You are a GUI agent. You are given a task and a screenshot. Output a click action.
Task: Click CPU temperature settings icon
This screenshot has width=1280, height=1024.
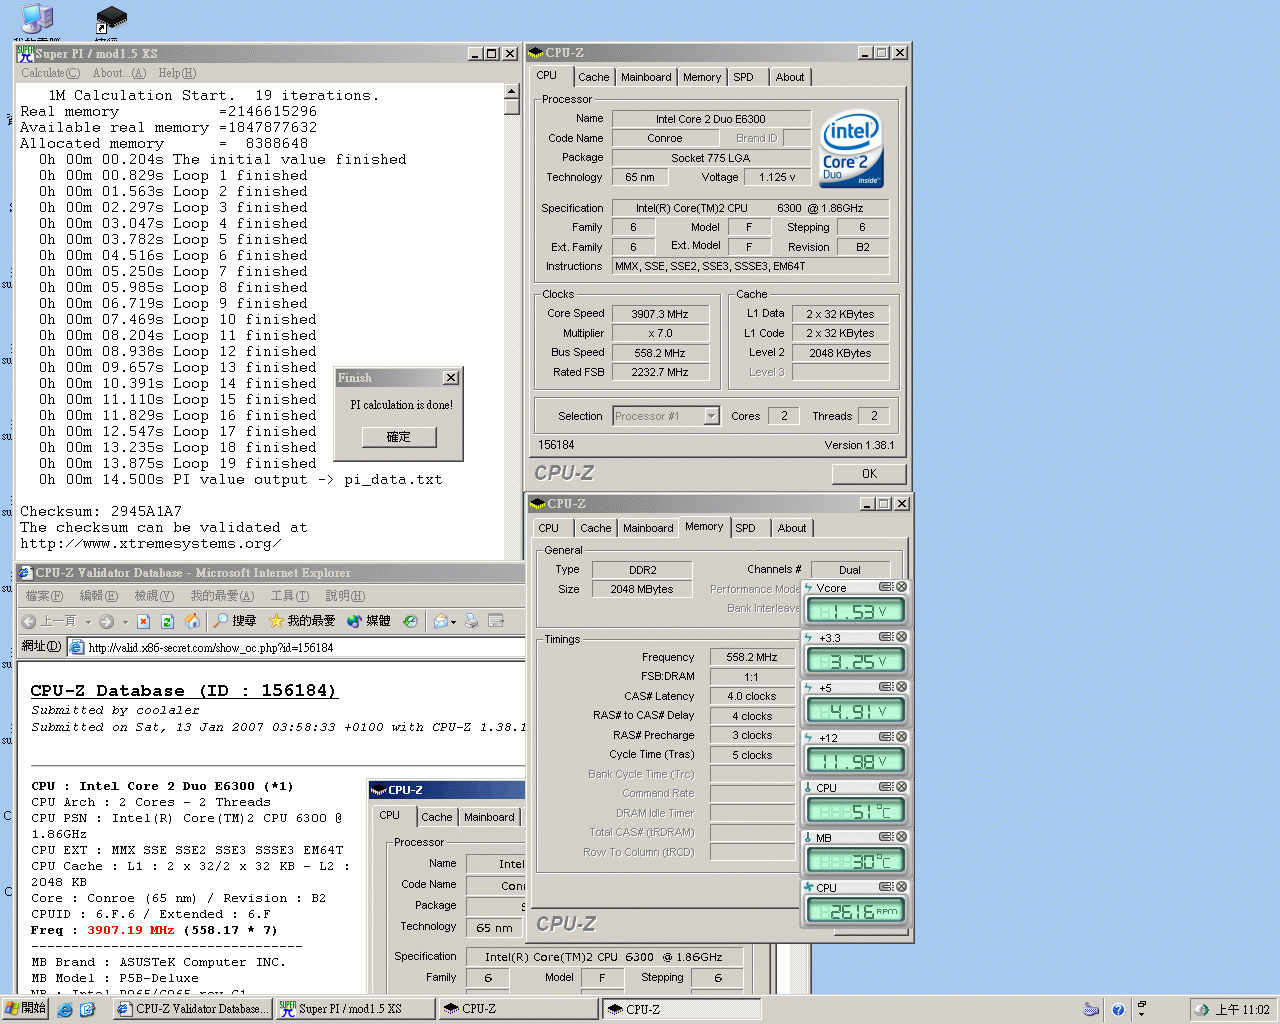coord(885,787)
